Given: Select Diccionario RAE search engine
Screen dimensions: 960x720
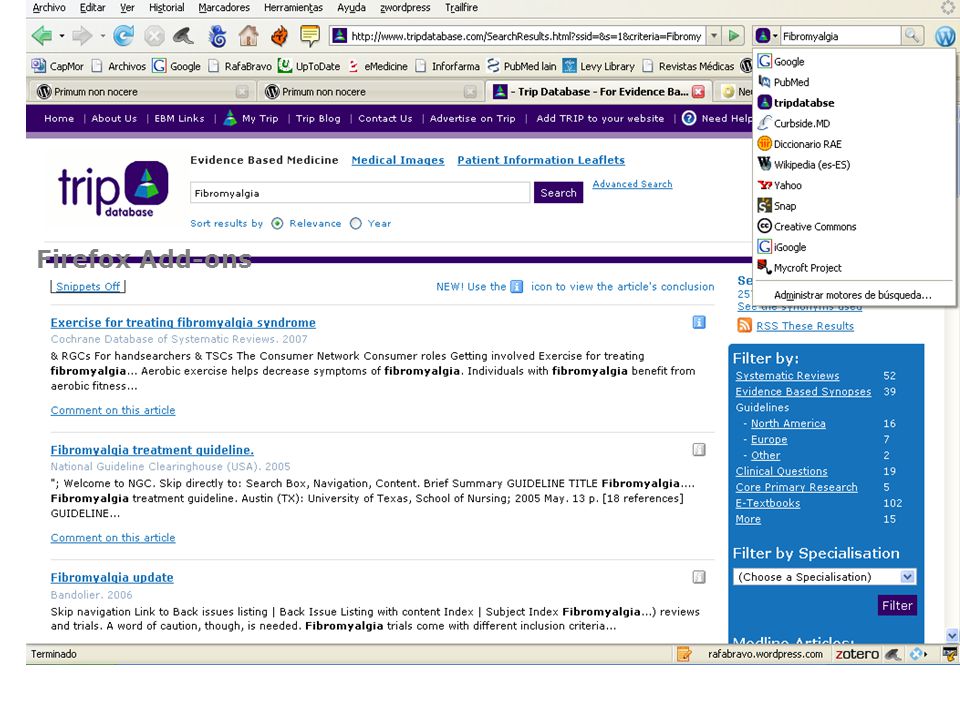Looking at the screenshot, I should point(853,144).
